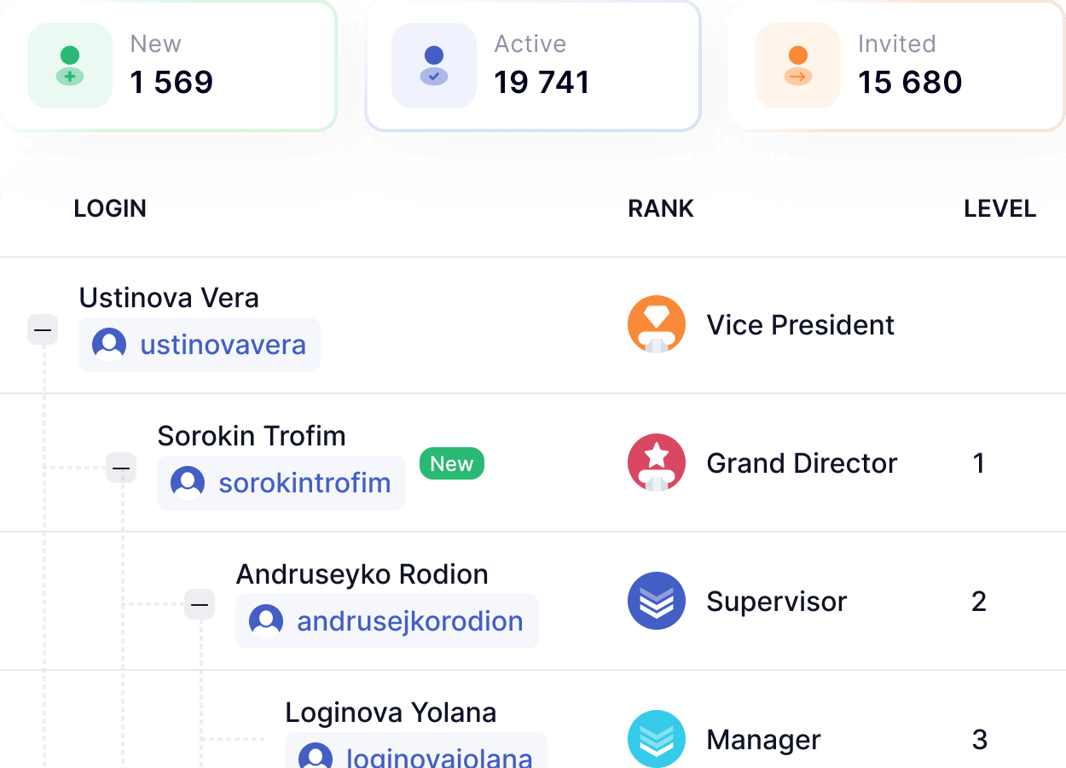
Task: Click avatar icon beside sorokintrofim login
Action: pyautogui.click(x=188, y=483)
